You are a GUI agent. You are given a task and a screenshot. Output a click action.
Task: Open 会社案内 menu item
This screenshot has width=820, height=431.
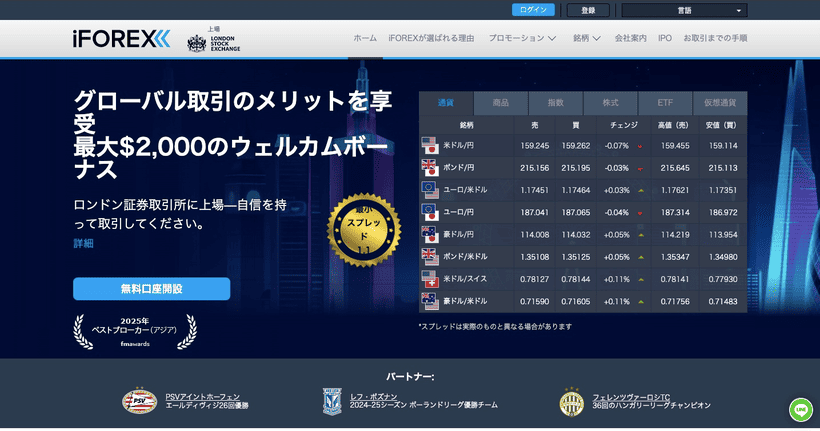coord(630,38)
